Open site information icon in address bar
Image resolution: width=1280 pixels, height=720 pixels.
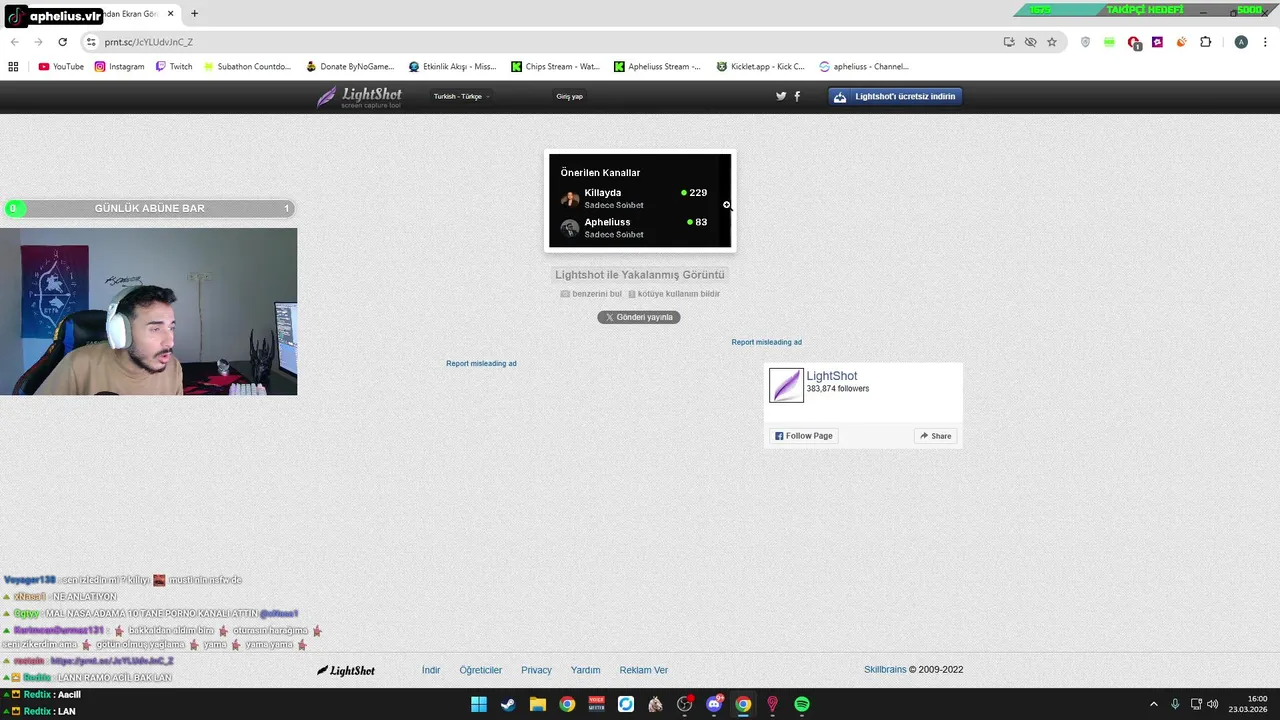91,42
